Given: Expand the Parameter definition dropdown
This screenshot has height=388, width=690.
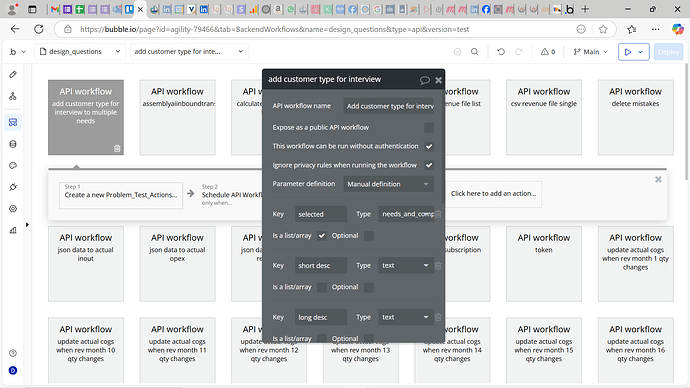Looking at the screenshot, I should point(388,184).
